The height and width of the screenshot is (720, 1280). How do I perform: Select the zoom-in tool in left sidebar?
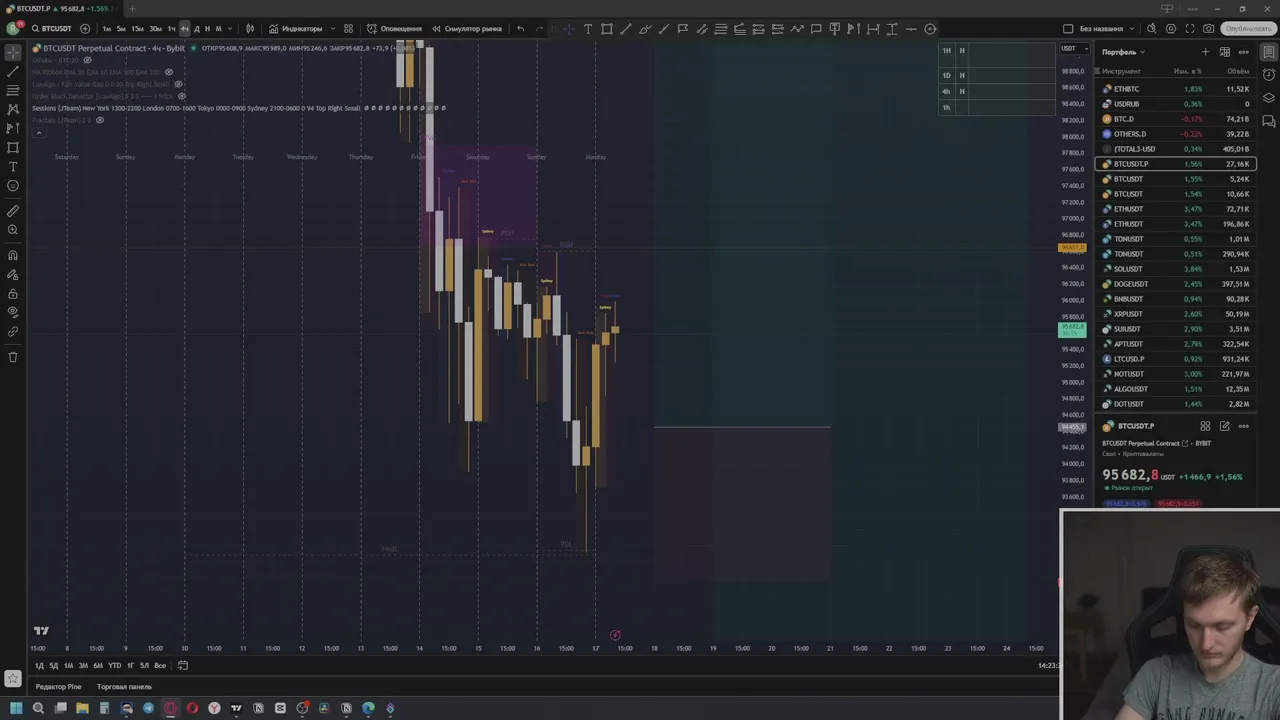[x=13, y=230]
